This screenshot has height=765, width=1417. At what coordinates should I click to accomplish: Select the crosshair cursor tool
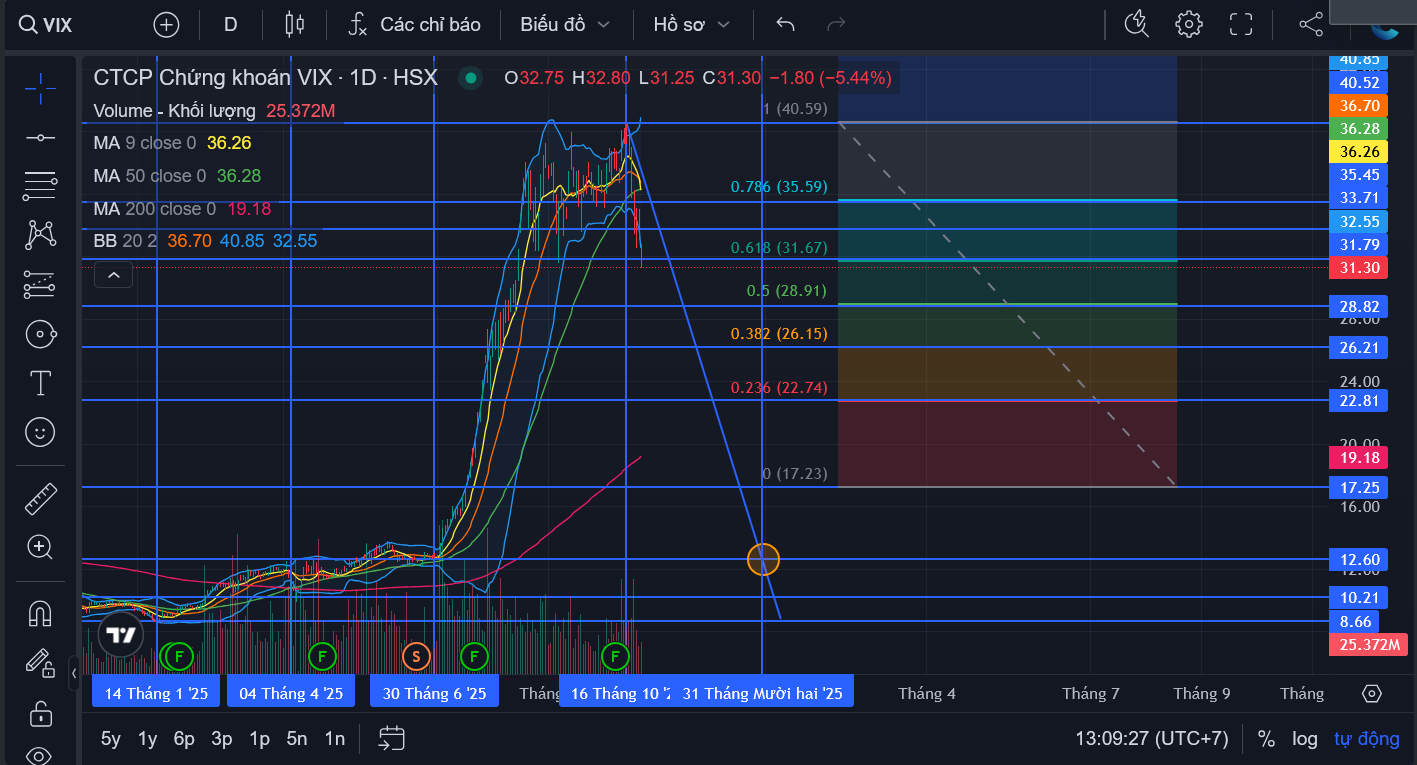click(x=40, y=89)
